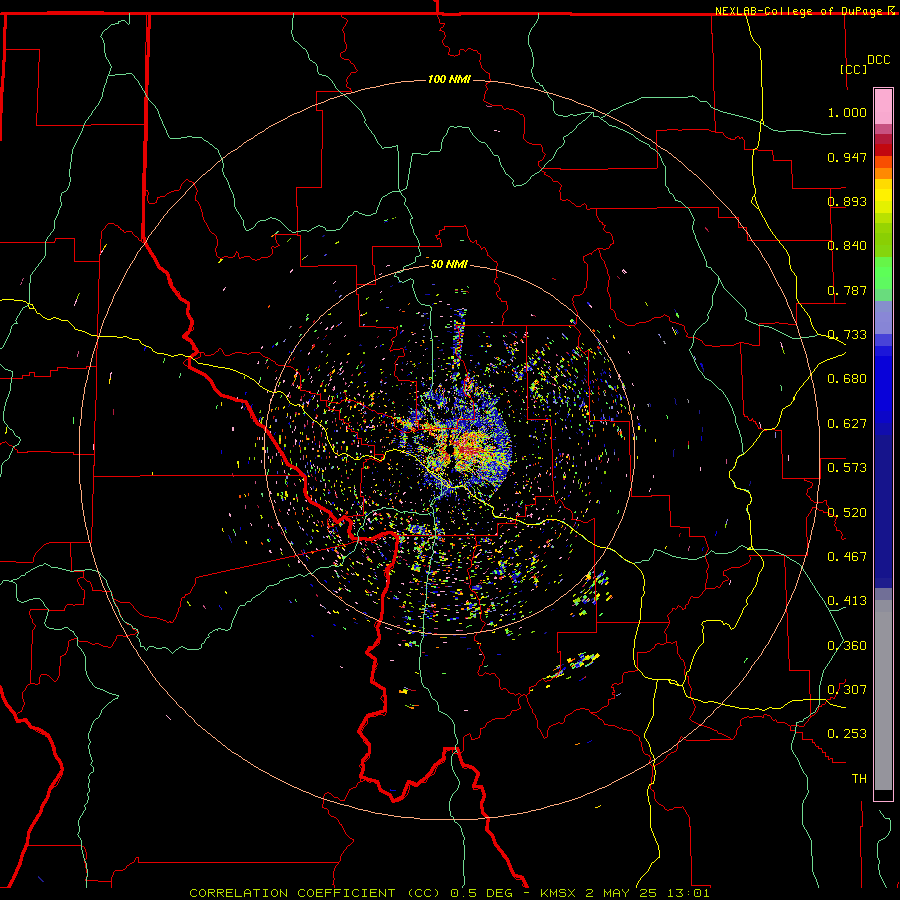
Task: Click the 100 NMI range ring label
Action: click(x=449, y=79)
